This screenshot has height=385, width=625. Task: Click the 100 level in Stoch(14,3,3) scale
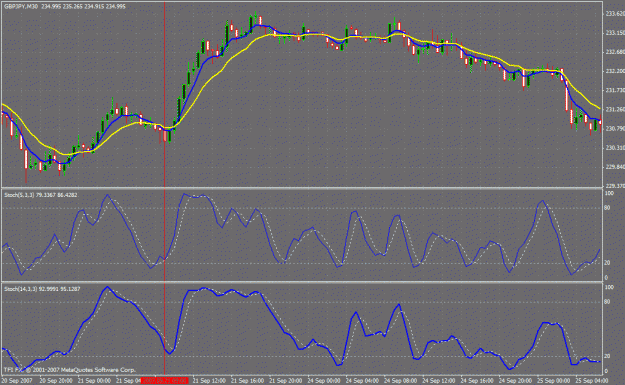coord(609,287)
